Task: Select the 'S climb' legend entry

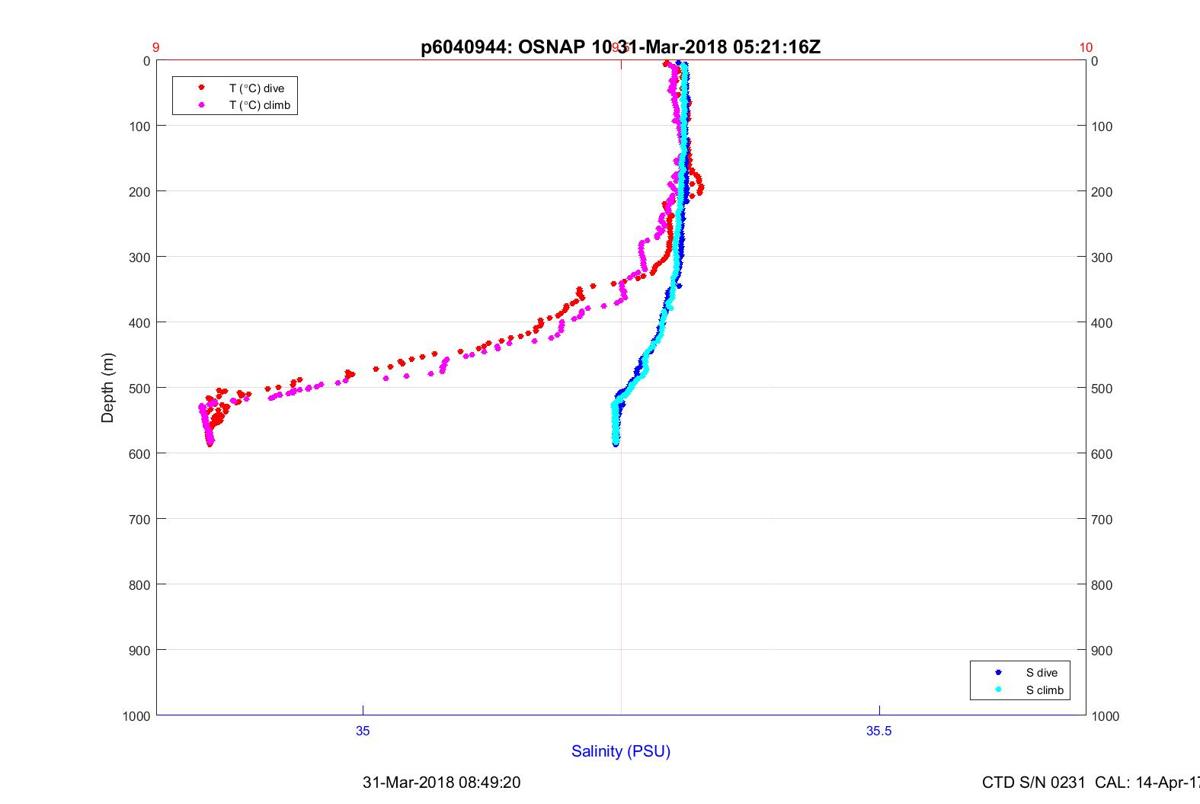Action: pos(1019,690)
